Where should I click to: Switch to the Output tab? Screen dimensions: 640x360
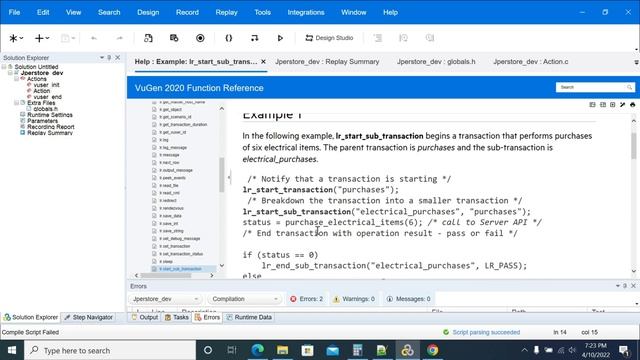pyautogui.click(x=144, y=318)
